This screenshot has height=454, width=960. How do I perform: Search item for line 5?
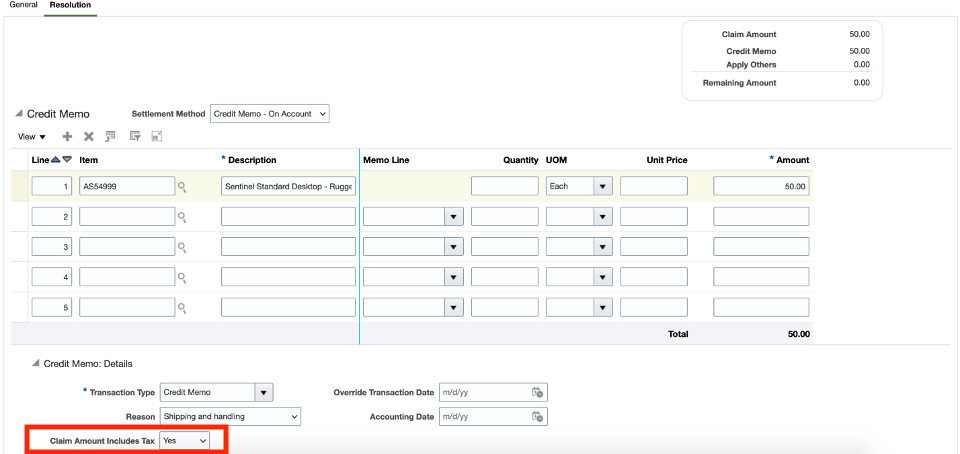[x=182, y=308]
